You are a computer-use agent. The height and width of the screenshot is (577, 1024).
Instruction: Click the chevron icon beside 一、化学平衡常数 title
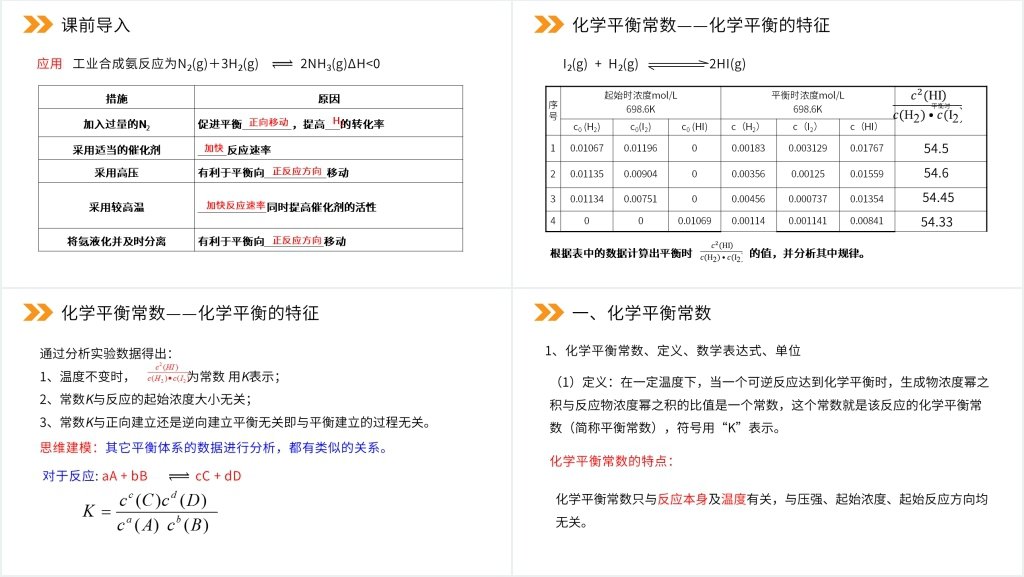[549, 313]
